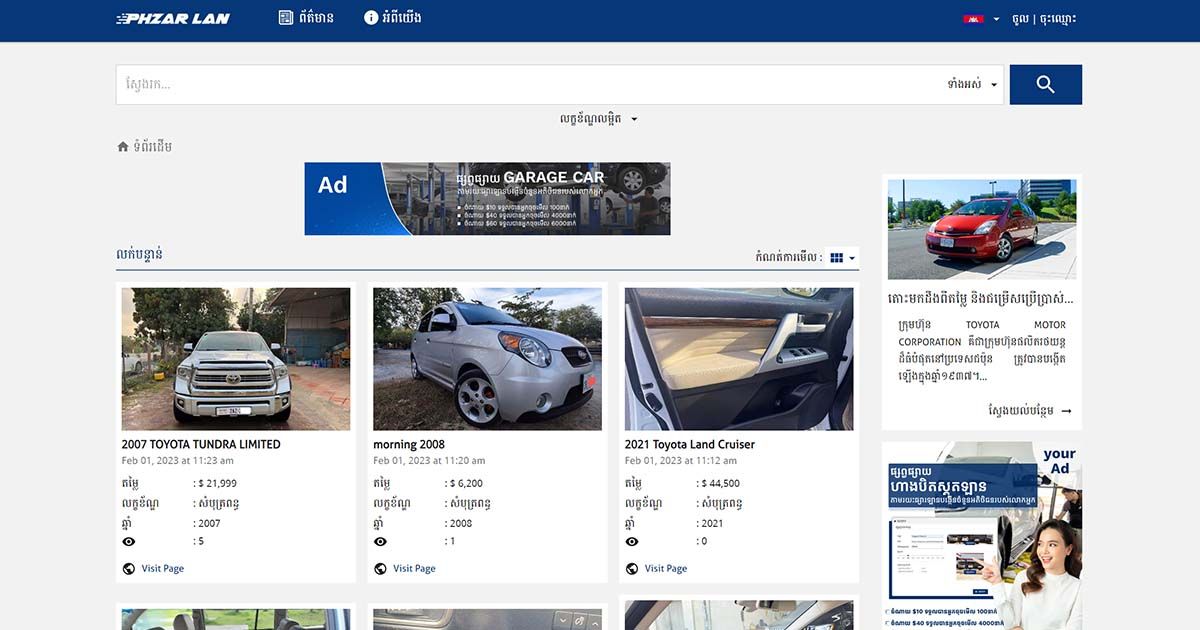The image size is (1200, 630).
Task: Click the home icon in breadcrumb
Action: tap(123, 147)
